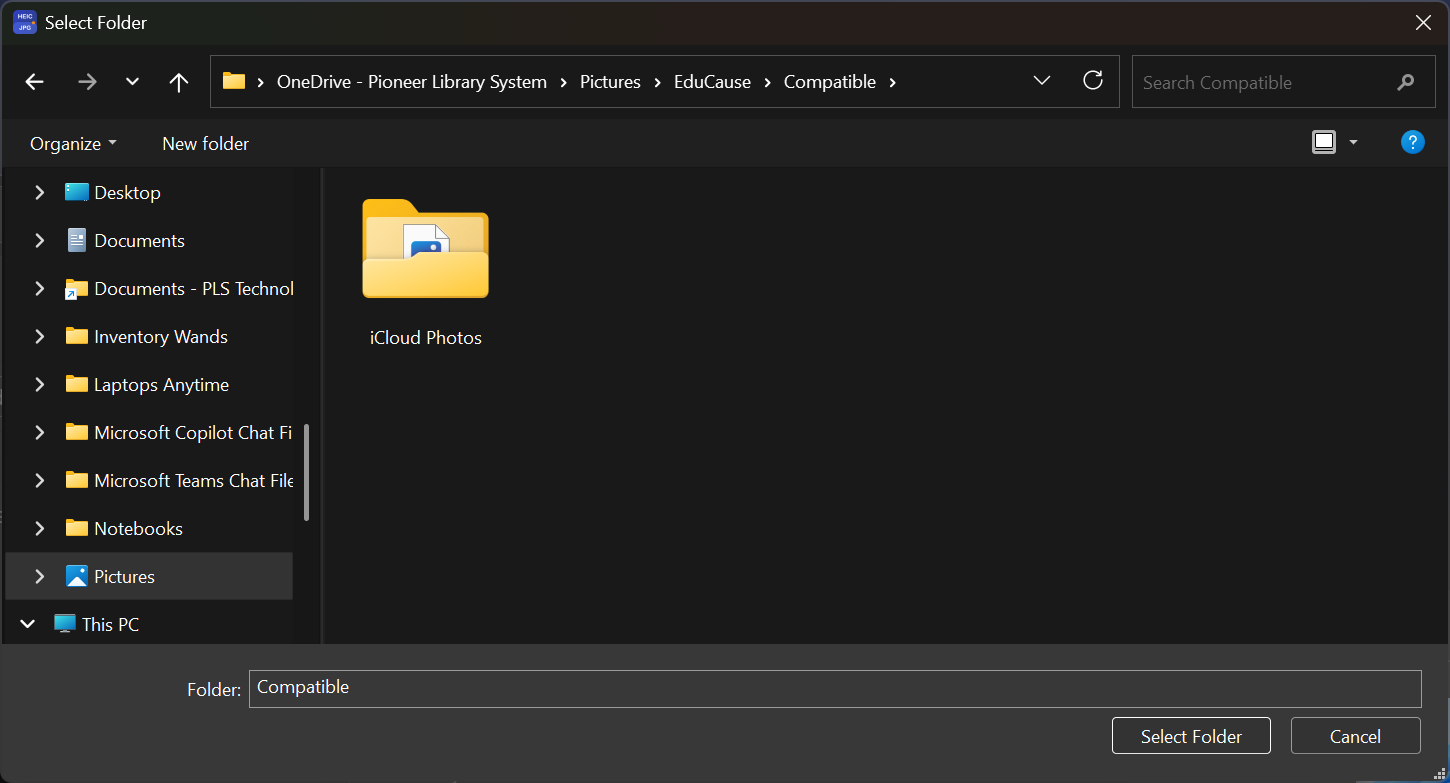The height and width of the screenshot is (783, 1450).
Task: Click EduCause in the breadcrumb path
Action: 712,82
